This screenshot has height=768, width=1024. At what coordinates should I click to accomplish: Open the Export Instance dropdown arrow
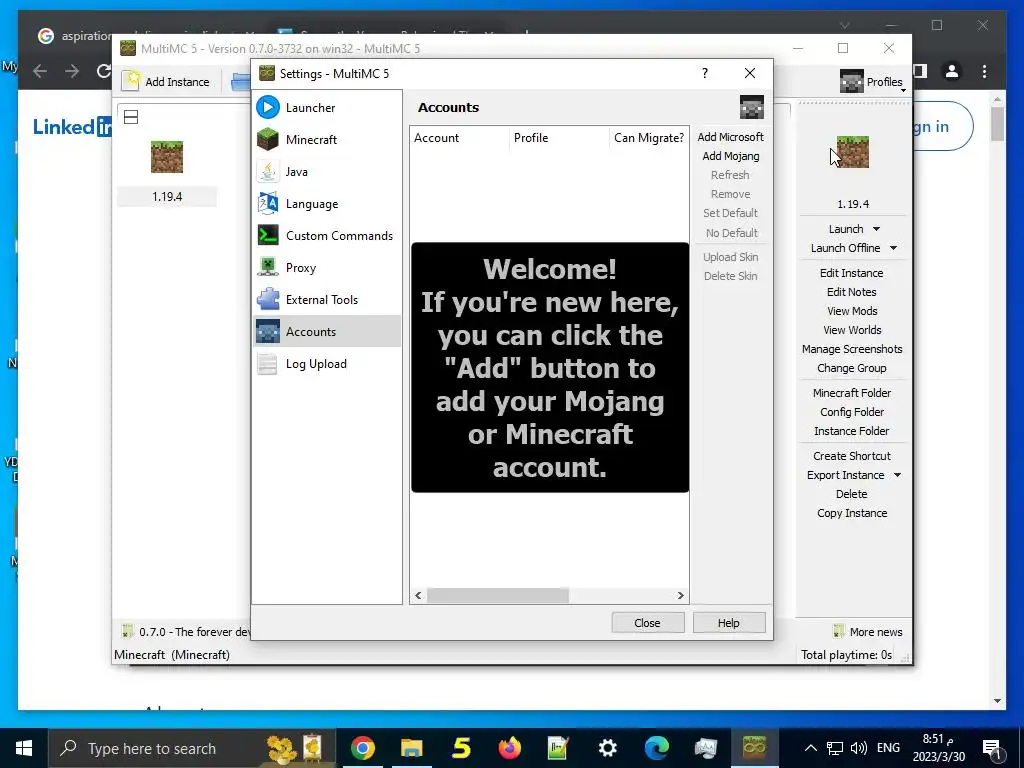[x=897, y=475]
